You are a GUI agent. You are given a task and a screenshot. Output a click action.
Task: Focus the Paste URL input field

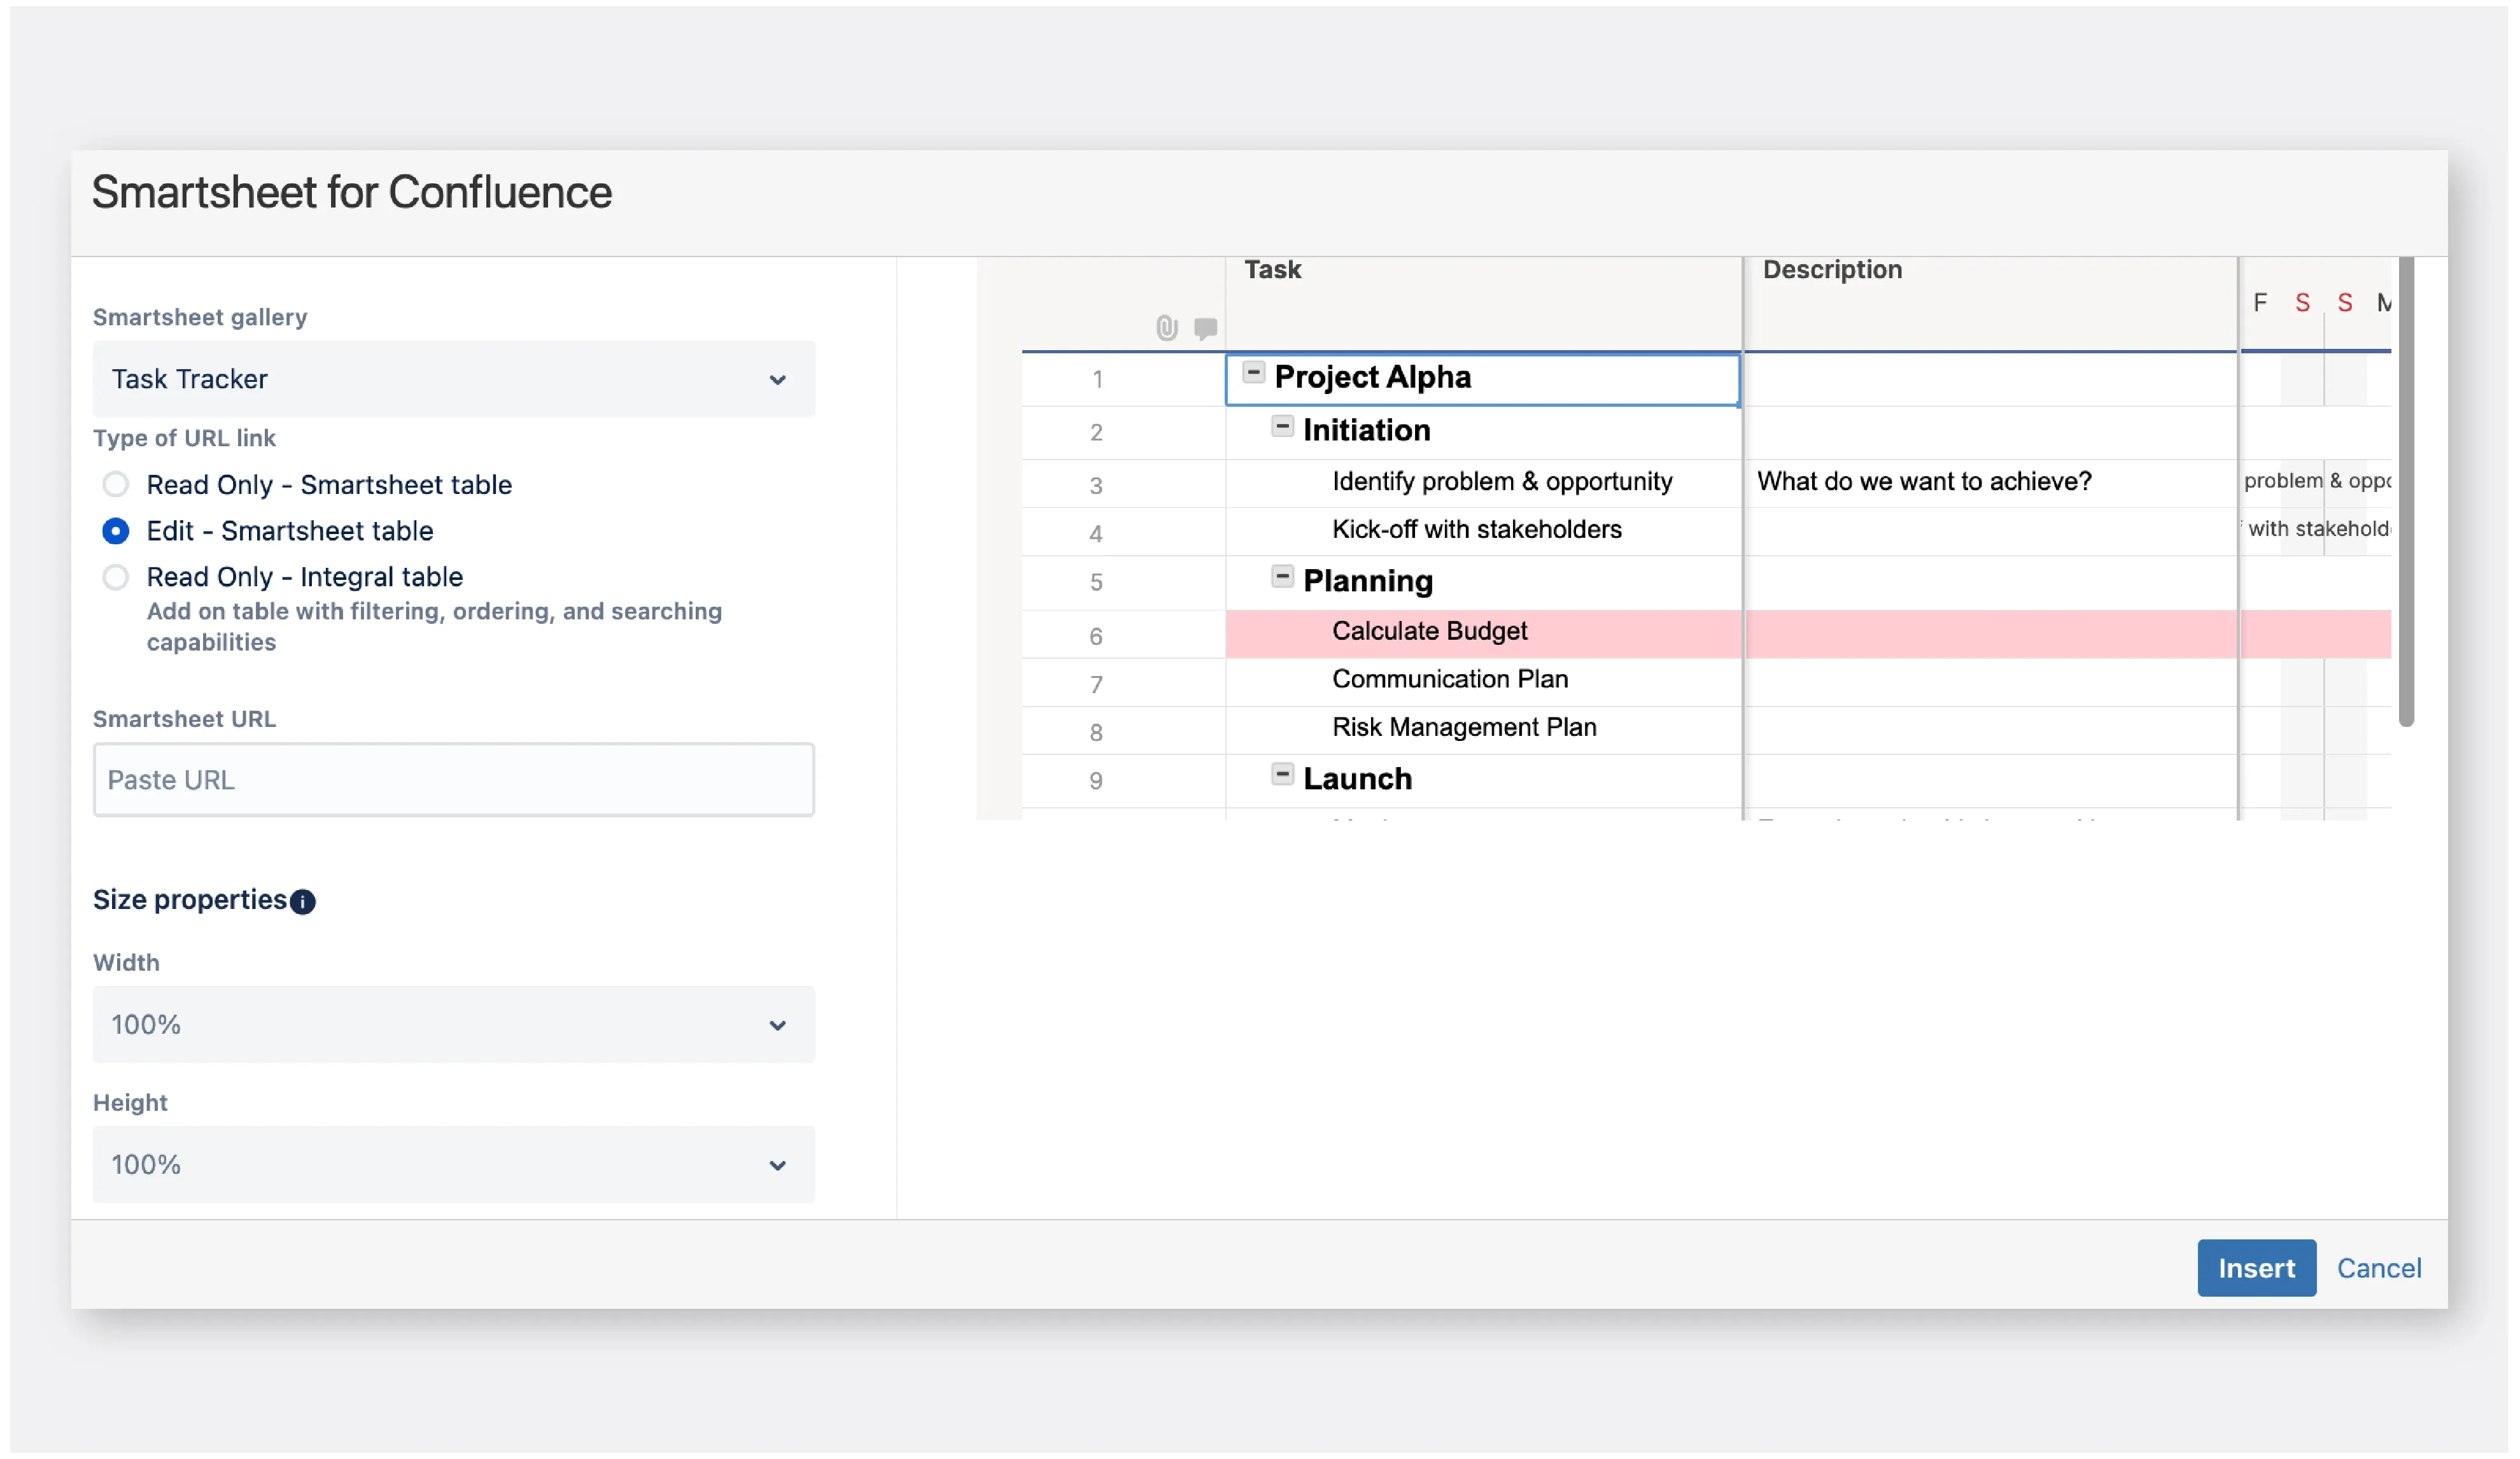point(453,780)
